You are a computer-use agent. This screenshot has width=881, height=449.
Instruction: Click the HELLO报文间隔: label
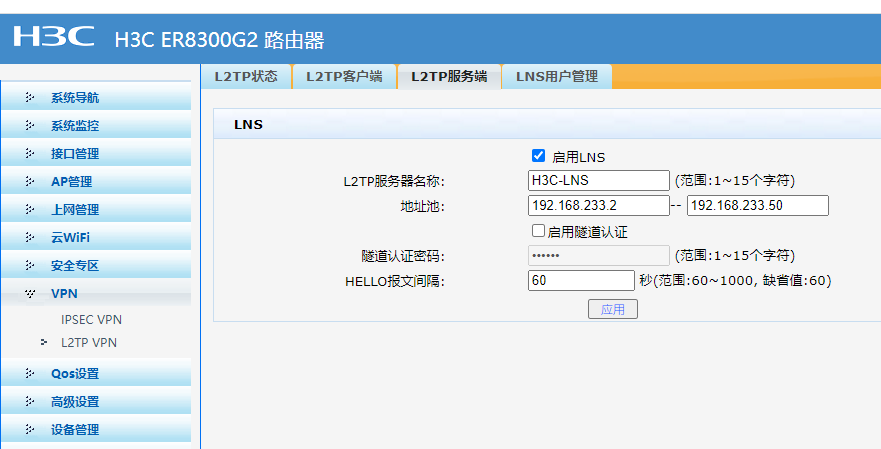395,282
